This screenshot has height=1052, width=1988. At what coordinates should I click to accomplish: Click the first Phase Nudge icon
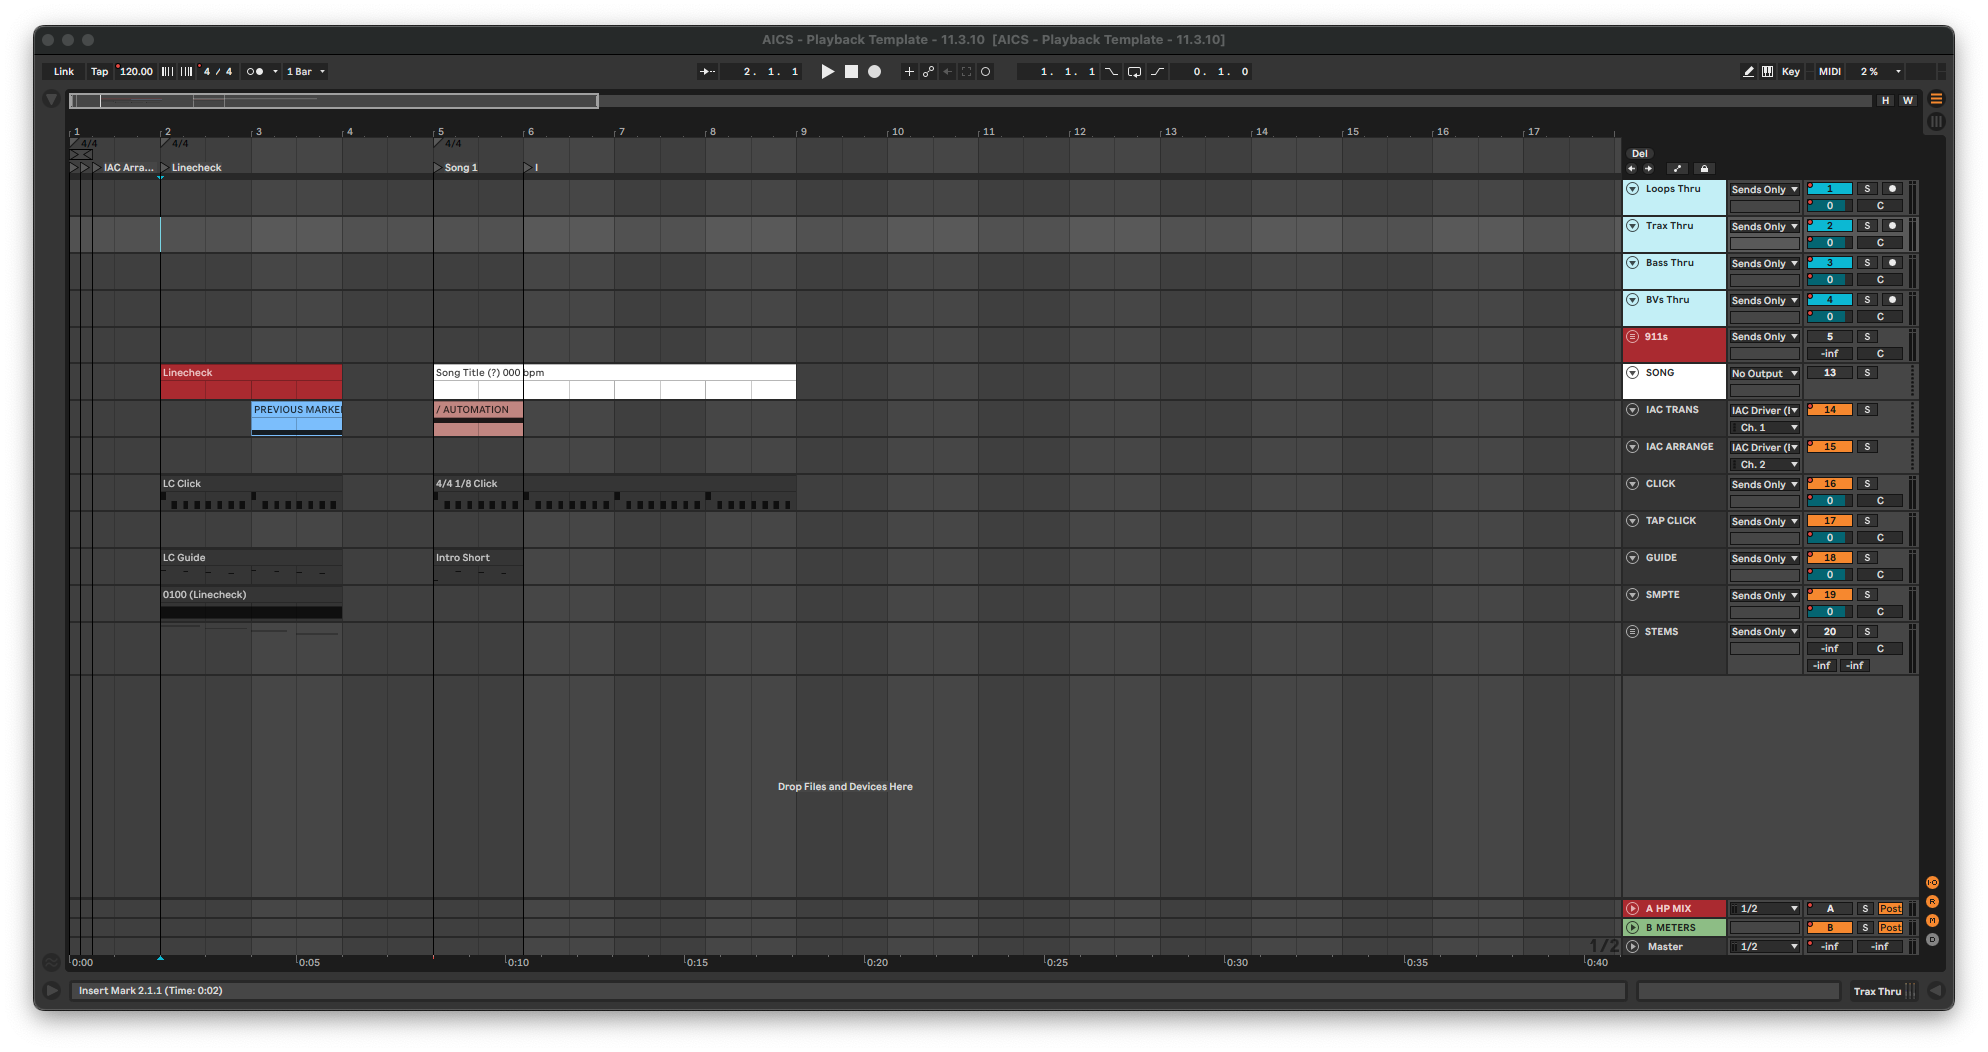(167, 72)
